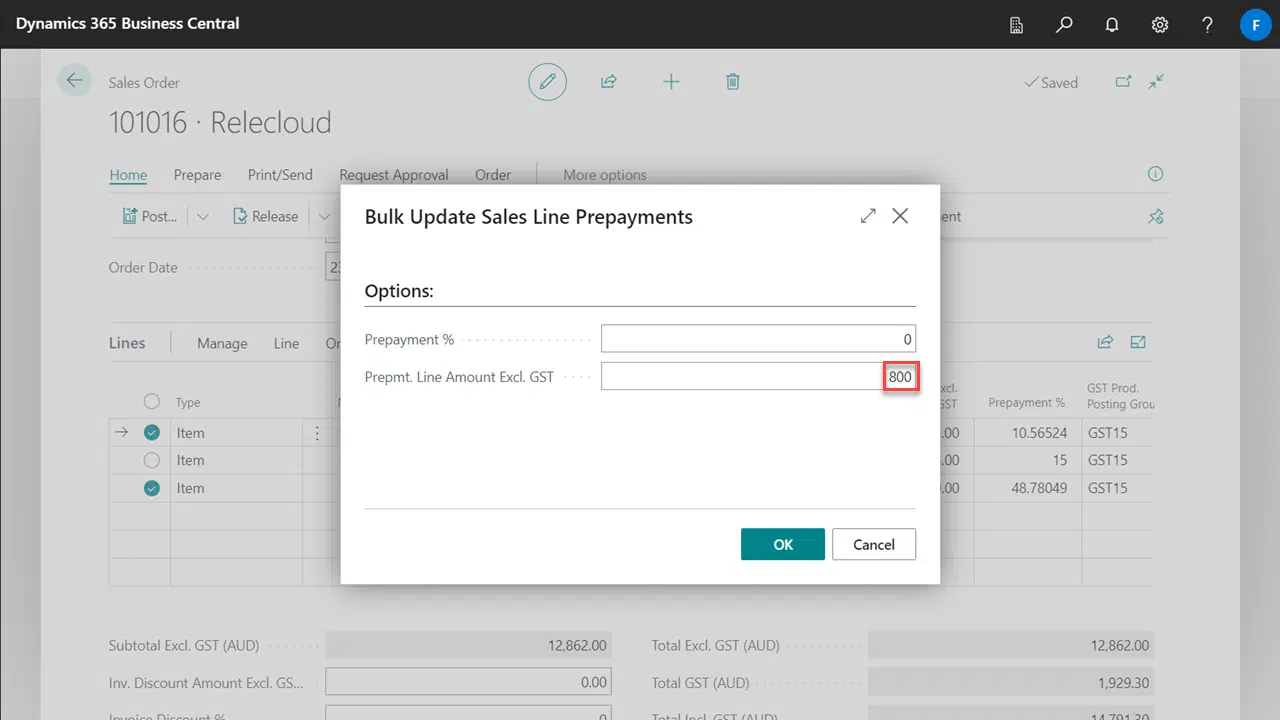This screenshot has width=1280, height=720.
Task: Click the plus icon to create new
Action: point(671,82)
